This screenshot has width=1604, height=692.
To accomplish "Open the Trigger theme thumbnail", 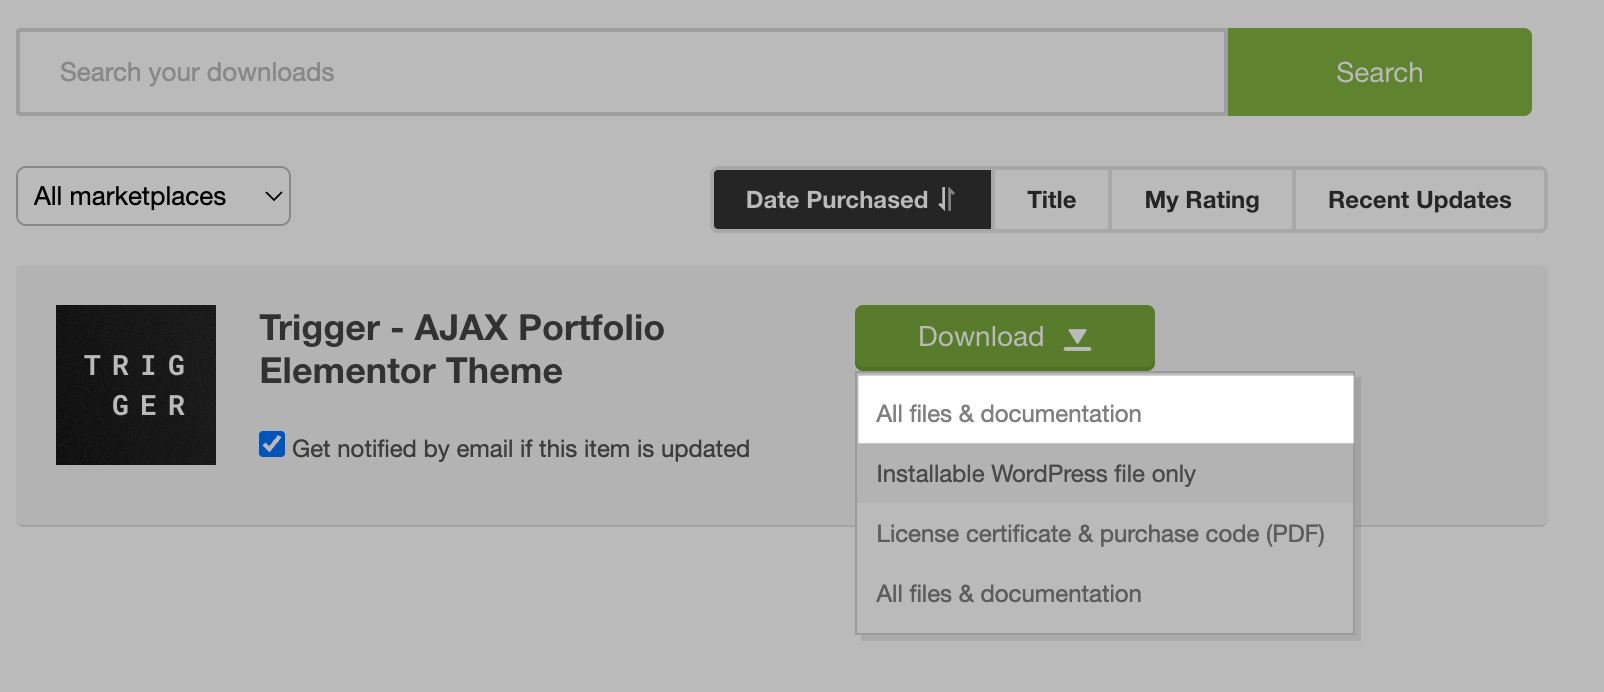I will coord(136,385).
